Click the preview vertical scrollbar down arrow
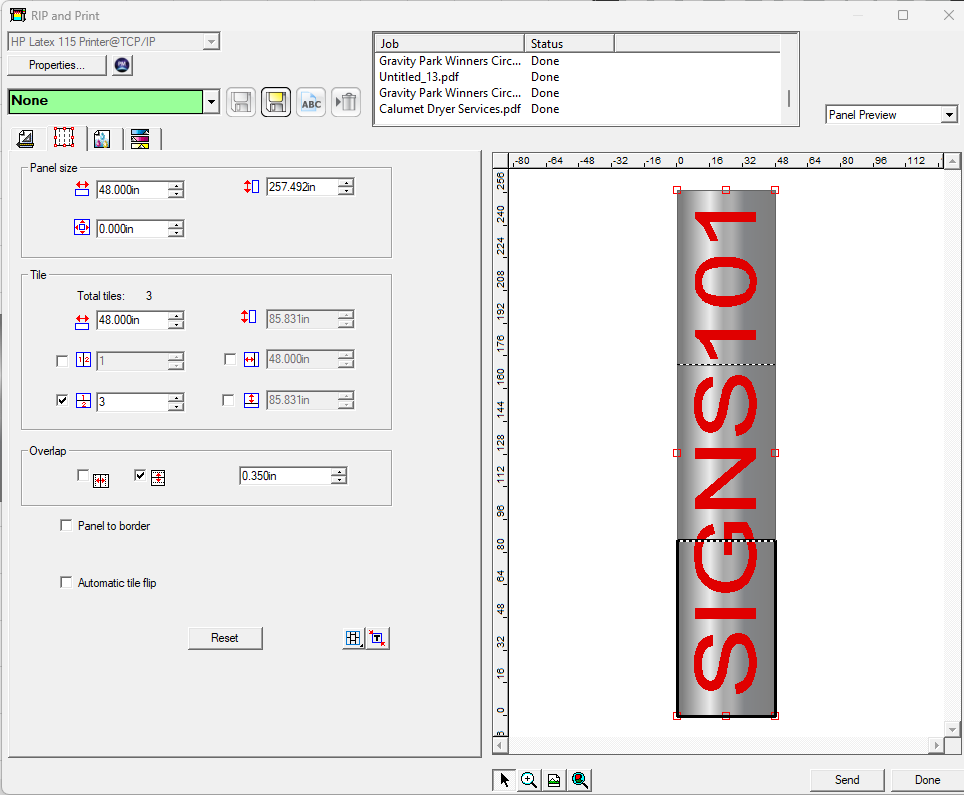Viewport: 964px width, 795px height. [952, 729]
